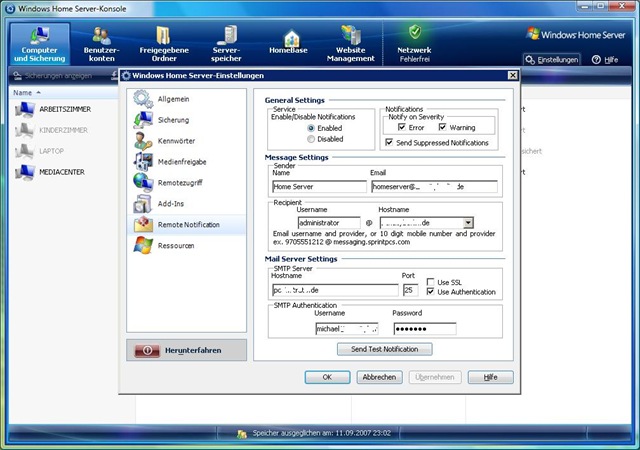
Task: Click the Recipient Username field
Action: pos(329,223)
